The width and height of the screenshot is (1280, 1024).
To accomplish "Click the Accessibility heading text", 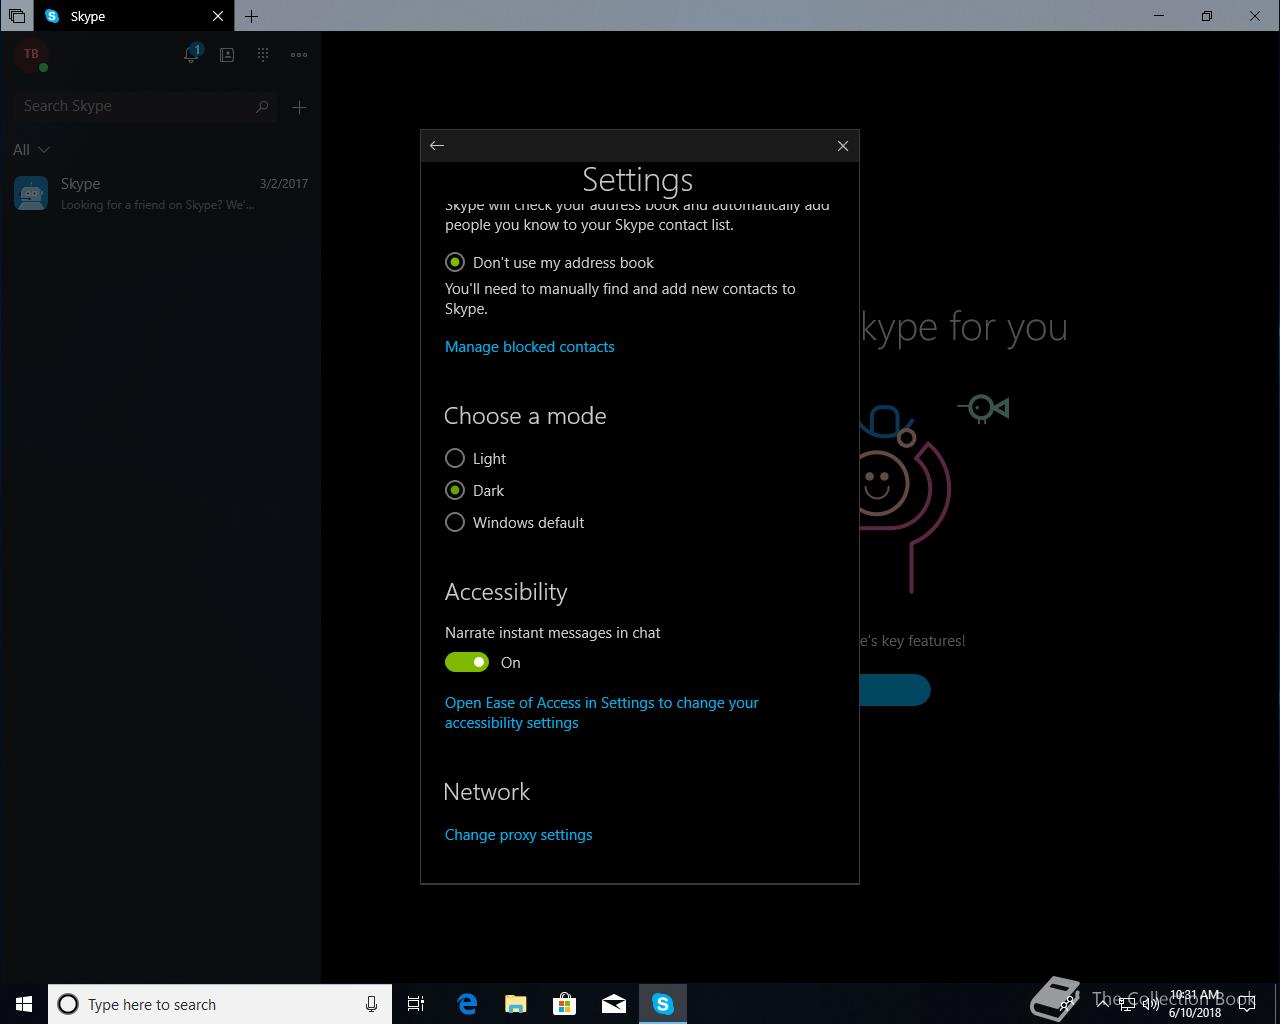I will (x=506, y=592).
